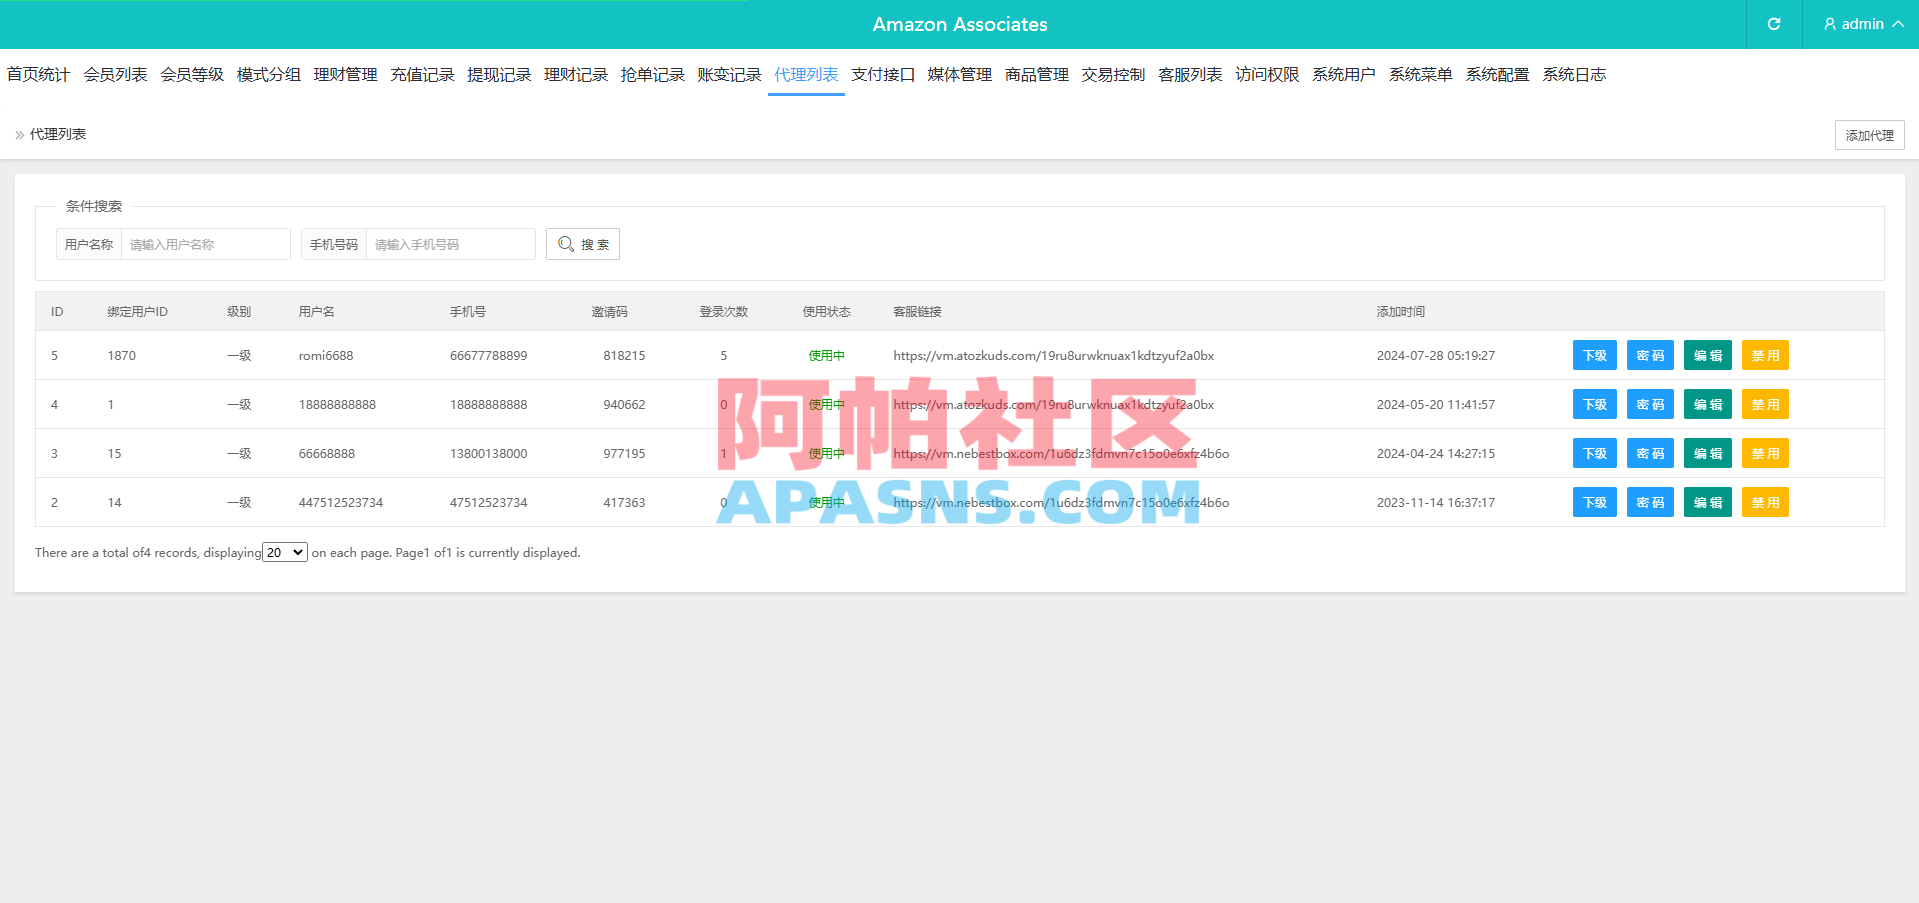This screenshot has height=903, width=1919.
Task: Click the admin user icon top right
Action: click(1829, 24)
